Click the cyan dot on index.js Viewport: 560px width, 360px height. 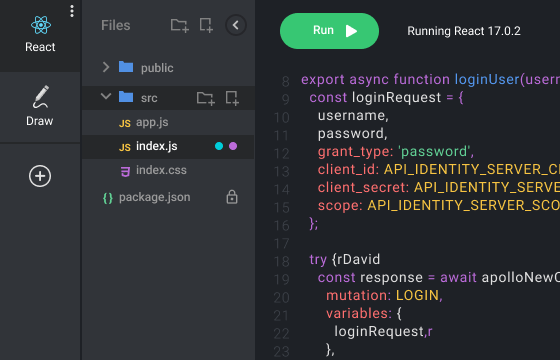tap(219, 146)
